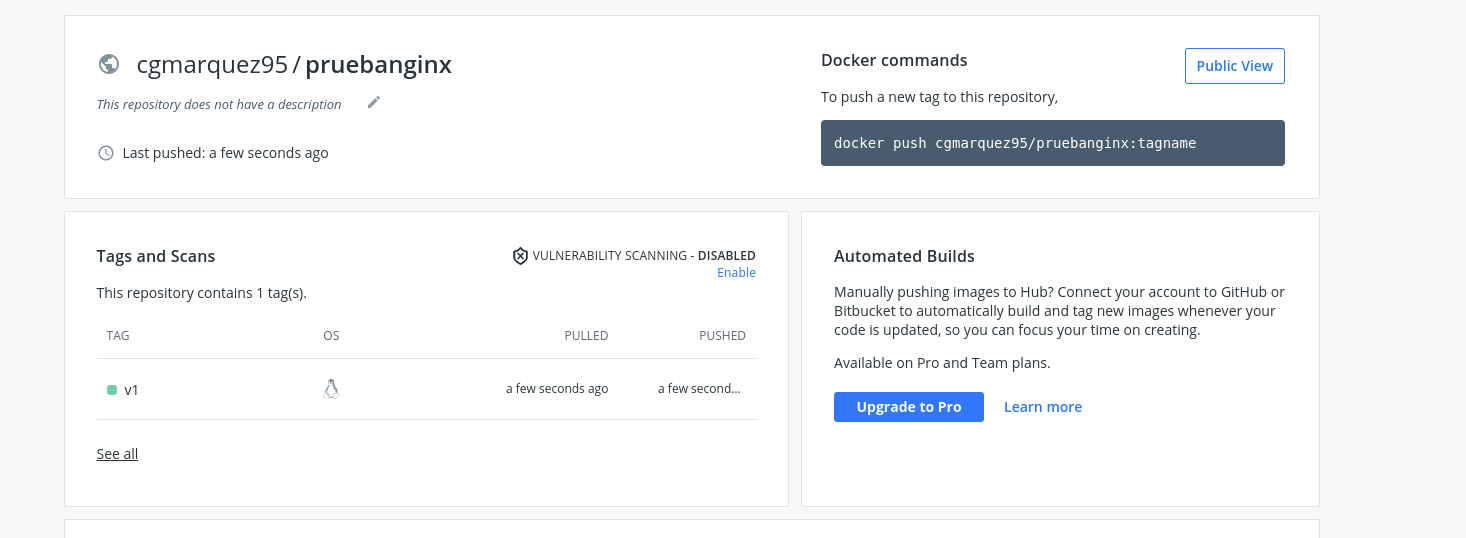Click the docker push command box

pyautogui.click(x=1052, y=143)
